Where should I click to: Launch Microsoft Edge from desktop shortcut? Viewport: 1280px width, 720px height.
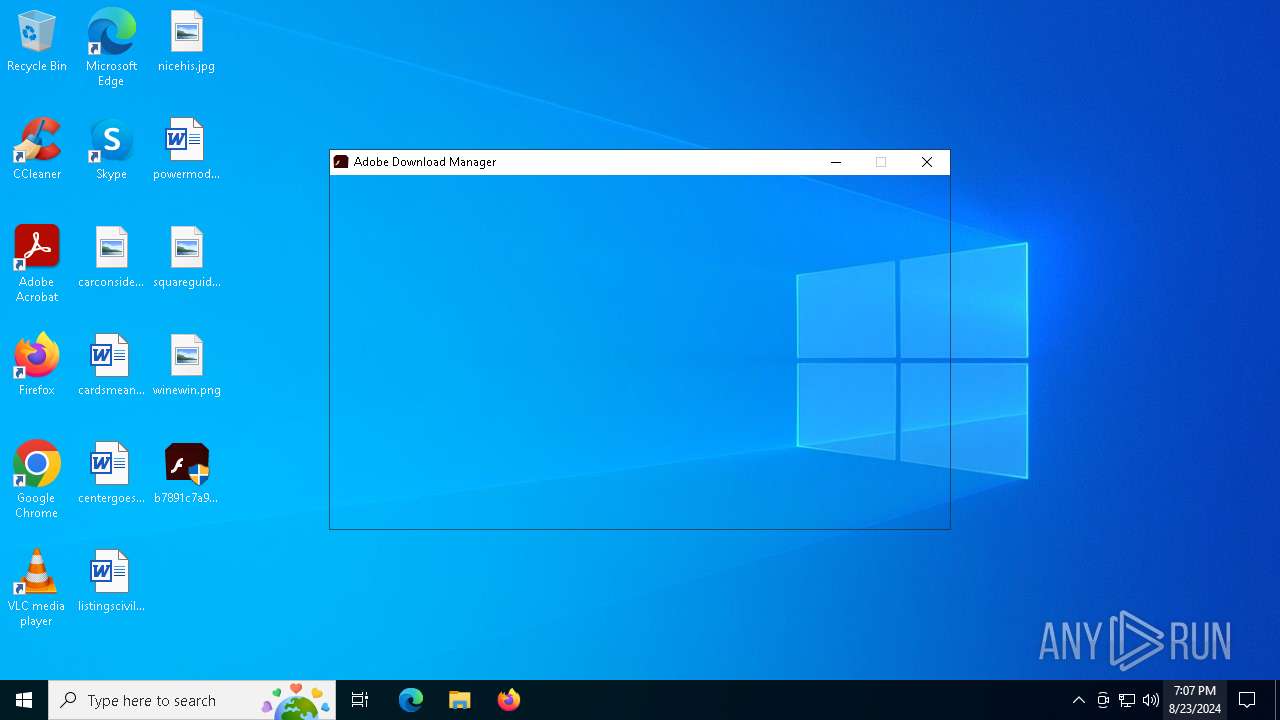(x=111, y=48)
